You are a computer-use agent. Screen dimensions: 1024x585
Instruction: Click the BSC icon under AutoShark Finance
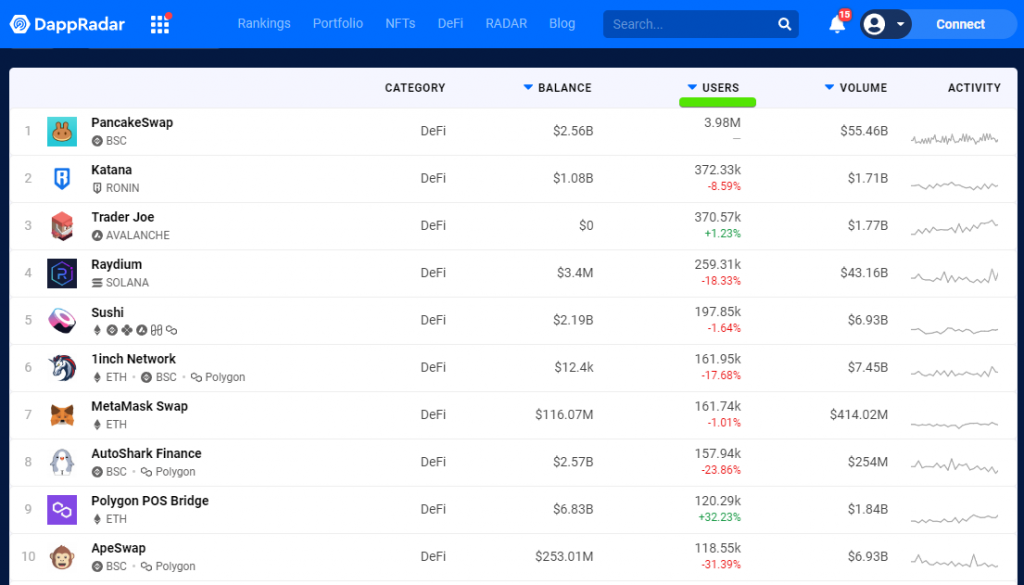(97, 472)
